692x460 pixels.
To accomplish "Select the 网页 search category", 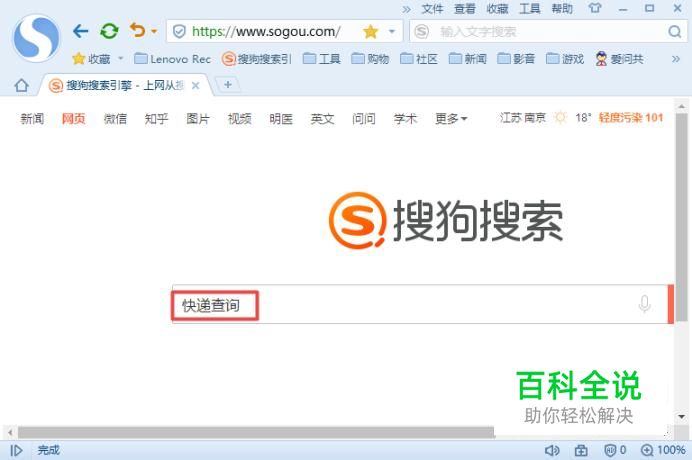I will tap(73, 118).
